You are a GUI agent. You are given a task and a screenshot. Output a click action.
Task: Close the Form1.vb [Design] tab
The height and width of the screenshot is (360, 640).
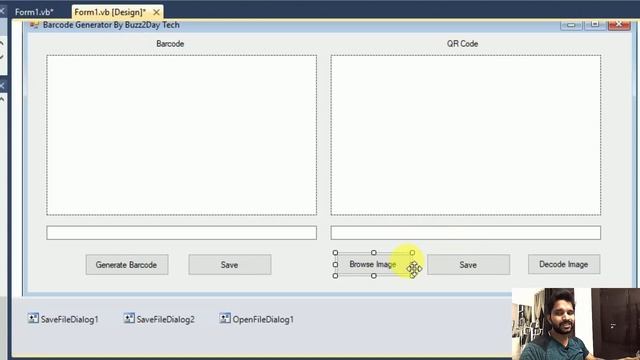click(x=156, y=12)
